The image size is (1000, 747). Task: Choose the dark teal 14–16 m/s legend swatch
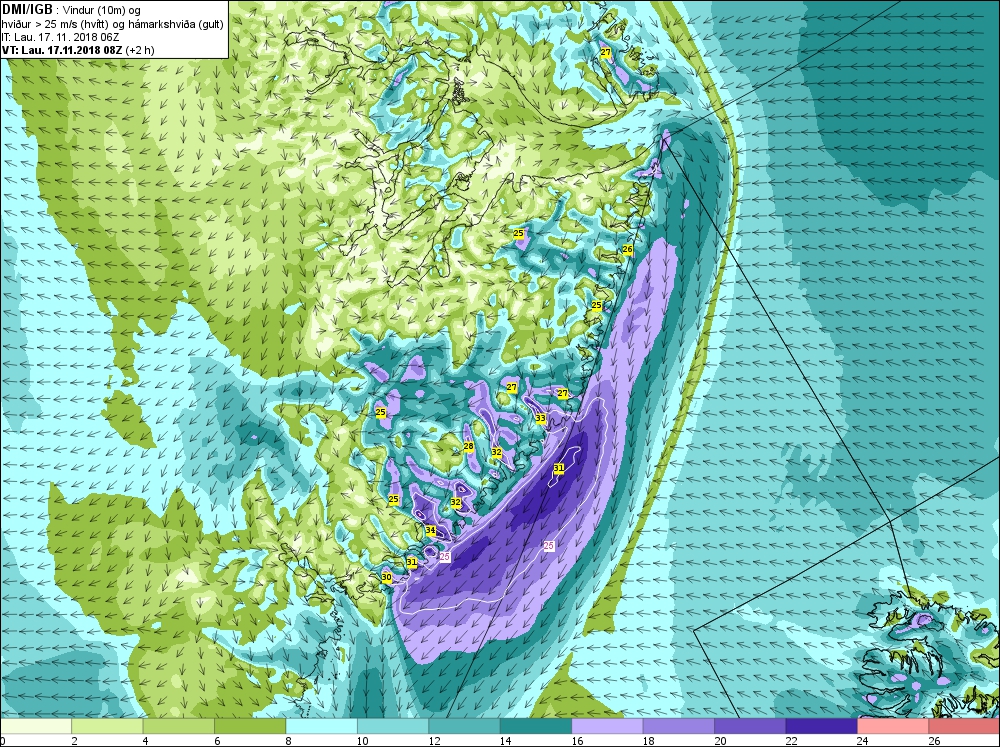point(536,726)
